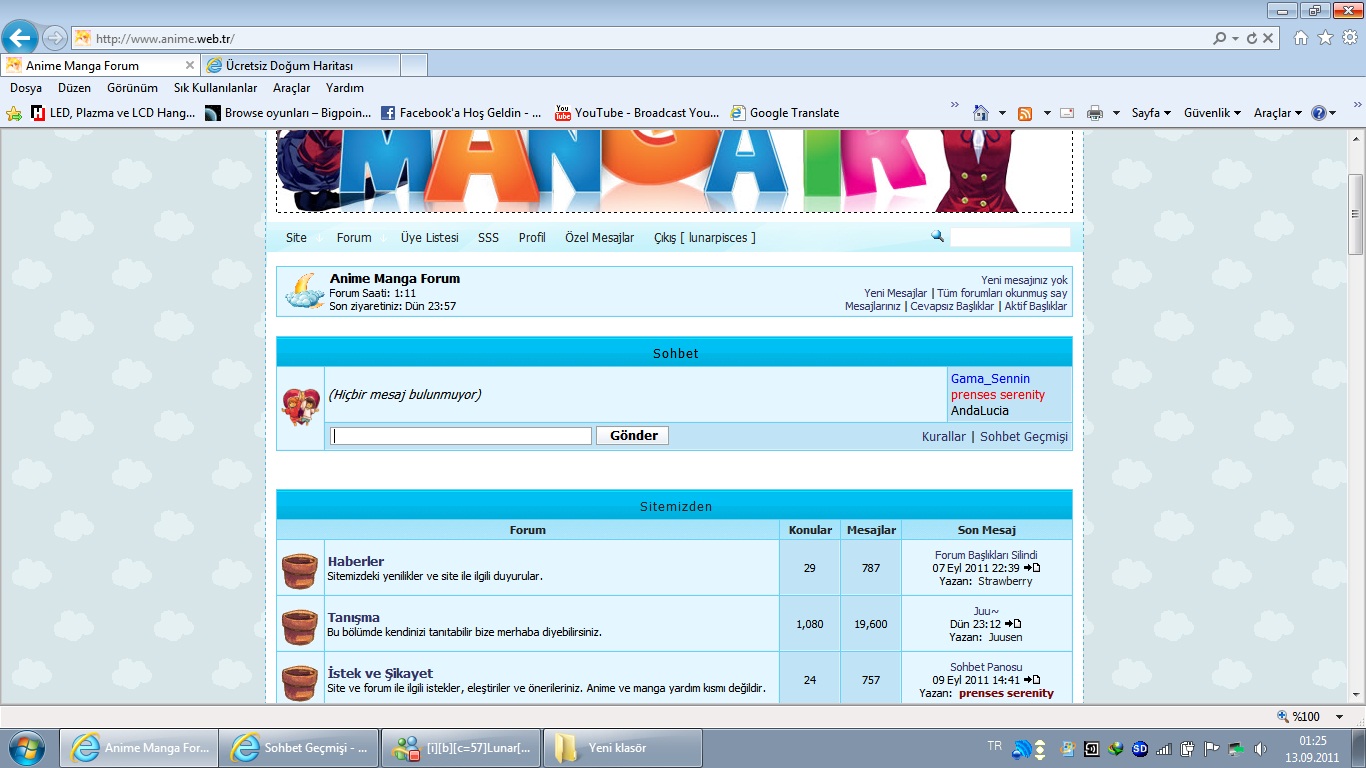
Task: Expand the Print dropdown arrow
Action: click(1117, 113)
